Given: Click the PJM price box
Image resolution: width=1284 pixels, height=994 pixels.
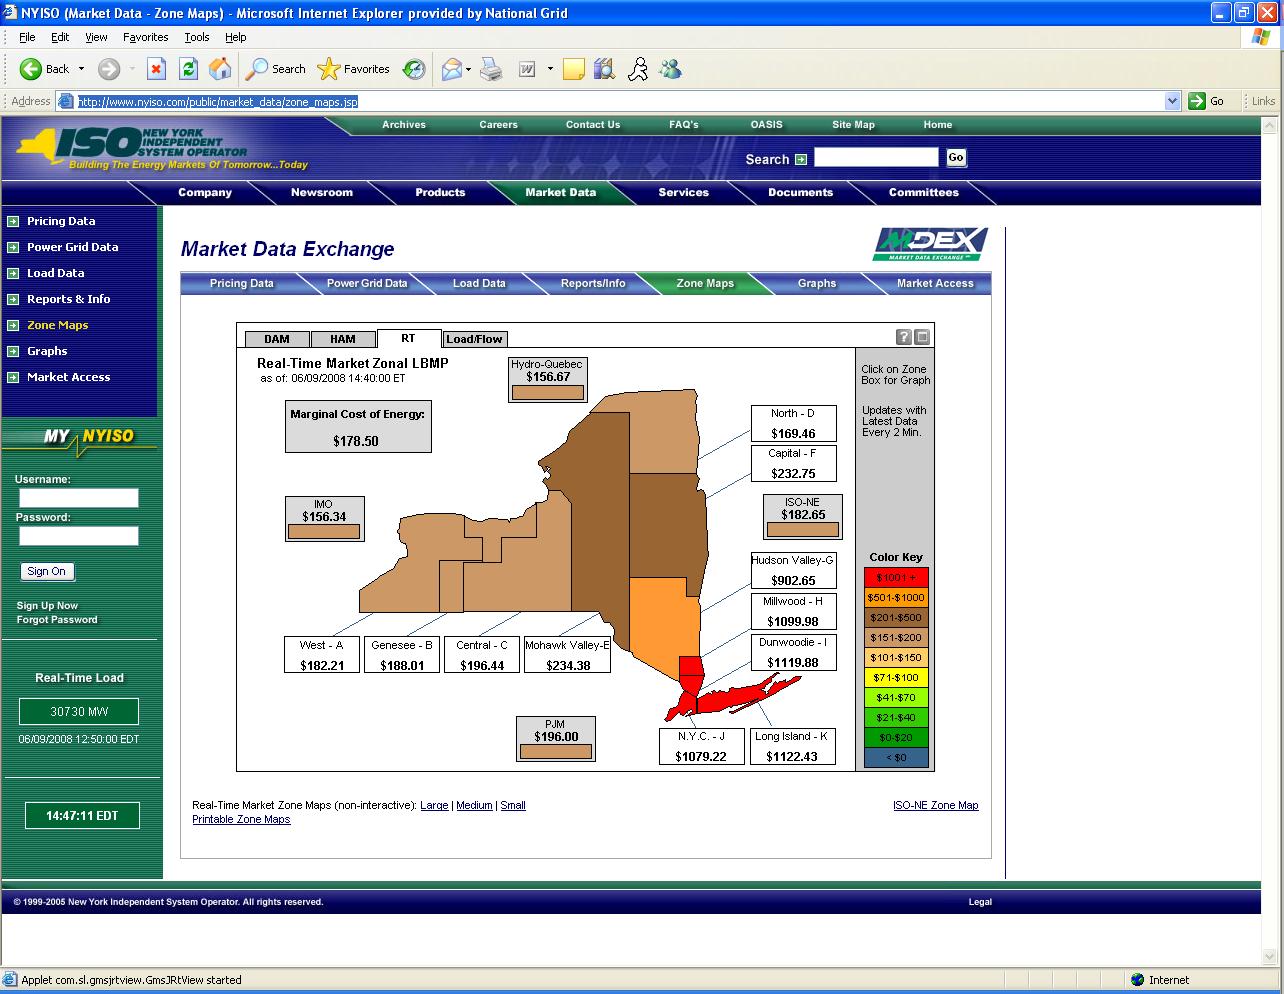Looking at the screenshot, I should (556, 739).
